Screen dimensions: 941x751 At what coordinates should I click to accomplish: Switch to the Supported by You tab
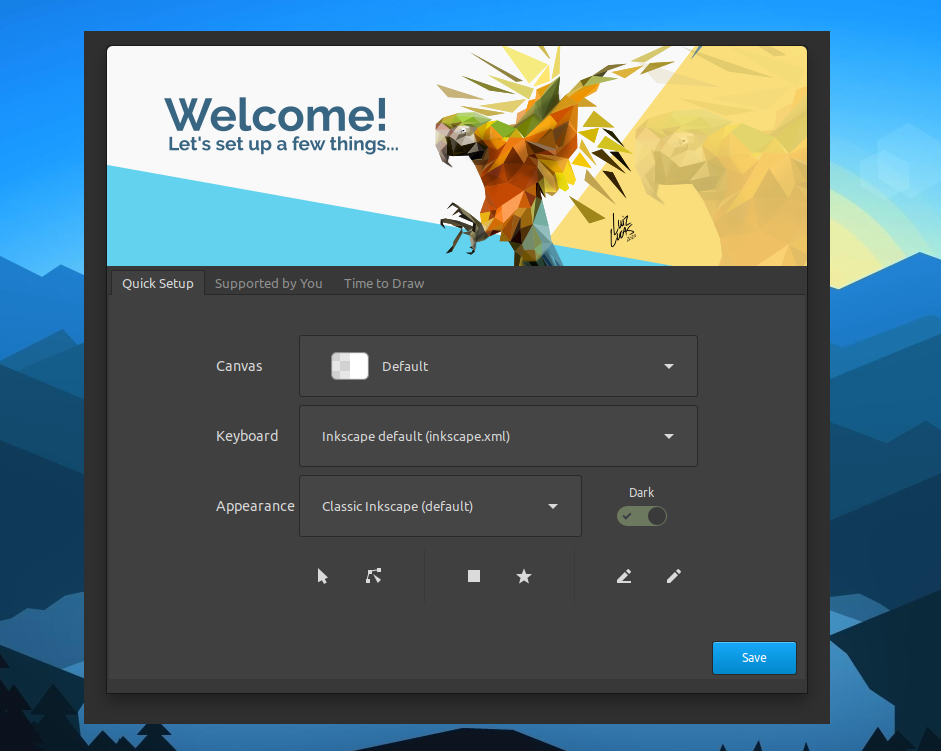pos(268,283)
